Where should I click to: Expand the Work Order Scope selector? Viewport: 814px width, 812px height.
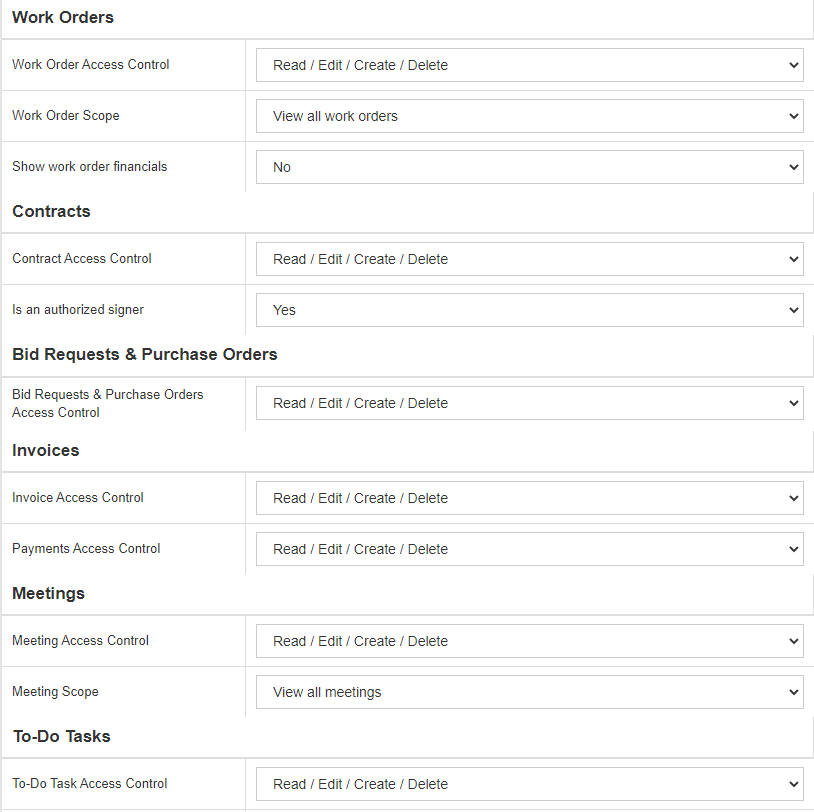[529, 116]
